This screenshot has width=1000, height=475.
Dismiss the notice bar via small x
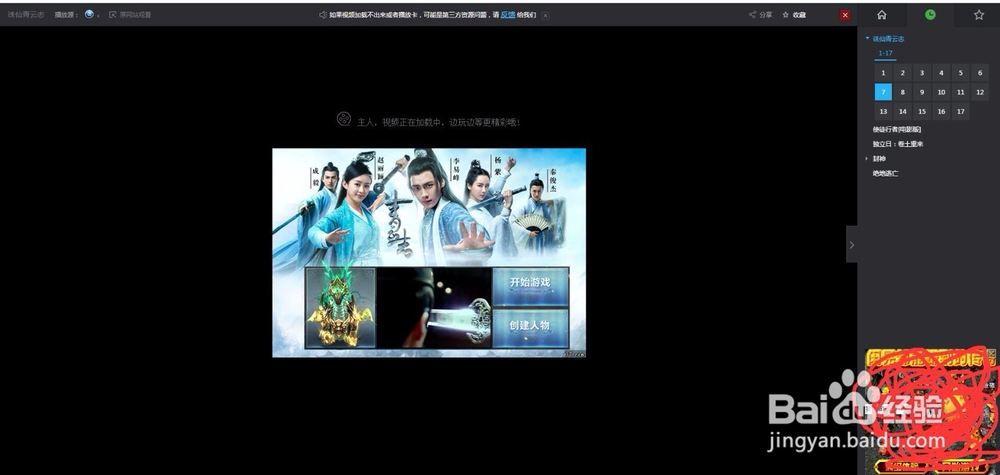pyautogui.click(x=545, y=15)
